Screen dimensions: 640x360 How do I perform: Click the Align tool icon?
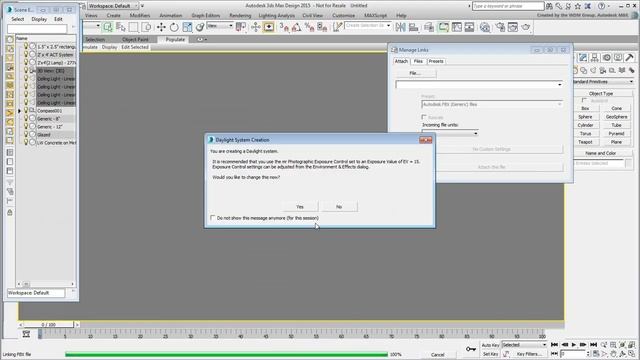tap(413, 27)
